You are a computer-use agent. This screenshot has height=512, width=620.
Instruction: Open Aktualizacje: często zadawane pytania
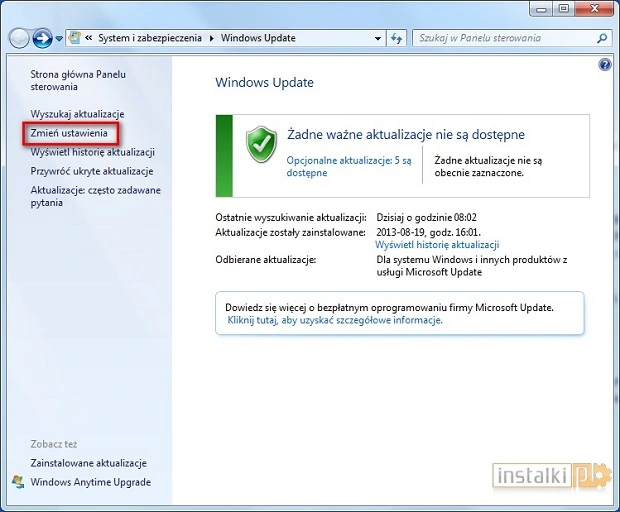point(96,196)
